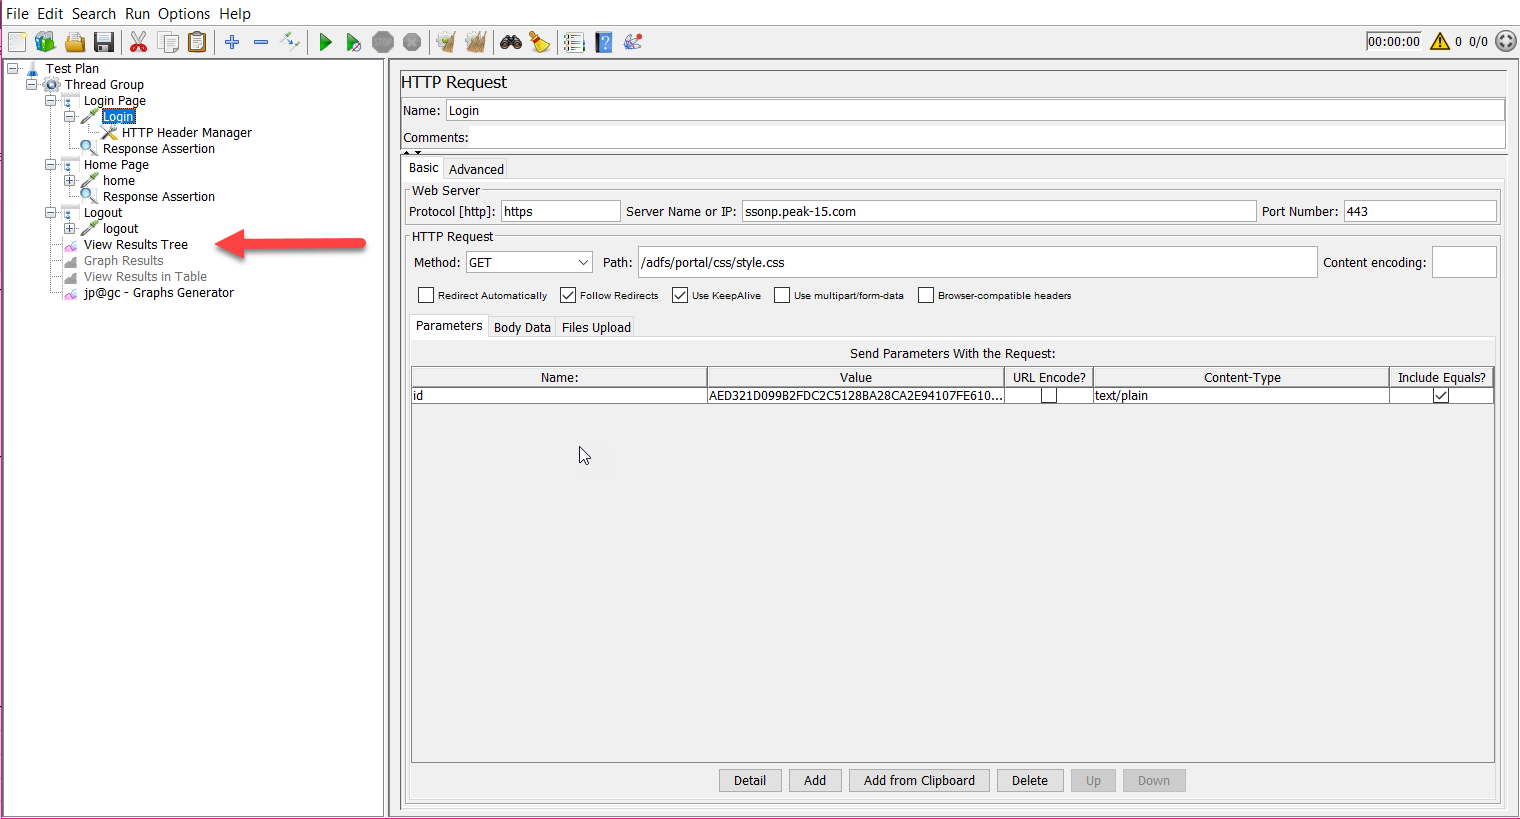Click the Stop sign icon
The height and width of the screenshot is (819, 1520).
click(383, 42)
